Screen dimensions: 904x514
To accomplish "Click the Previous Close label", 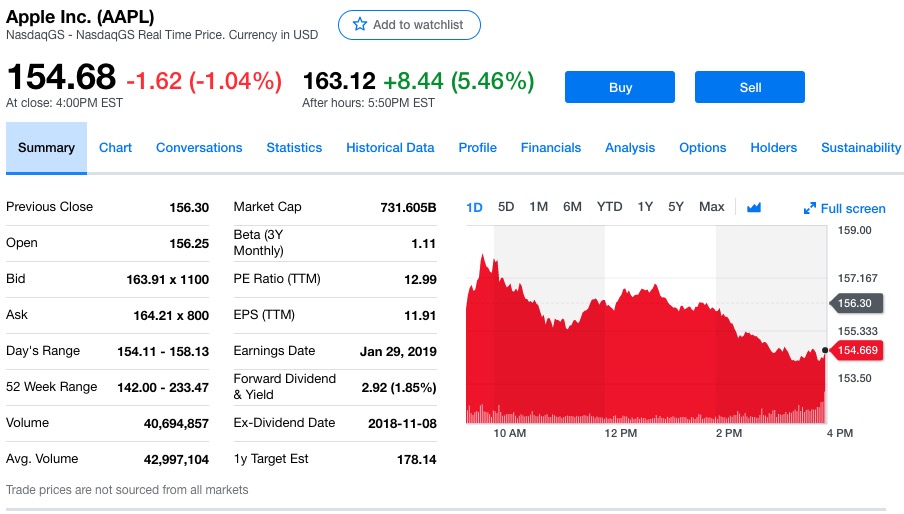I will point(50,206).
